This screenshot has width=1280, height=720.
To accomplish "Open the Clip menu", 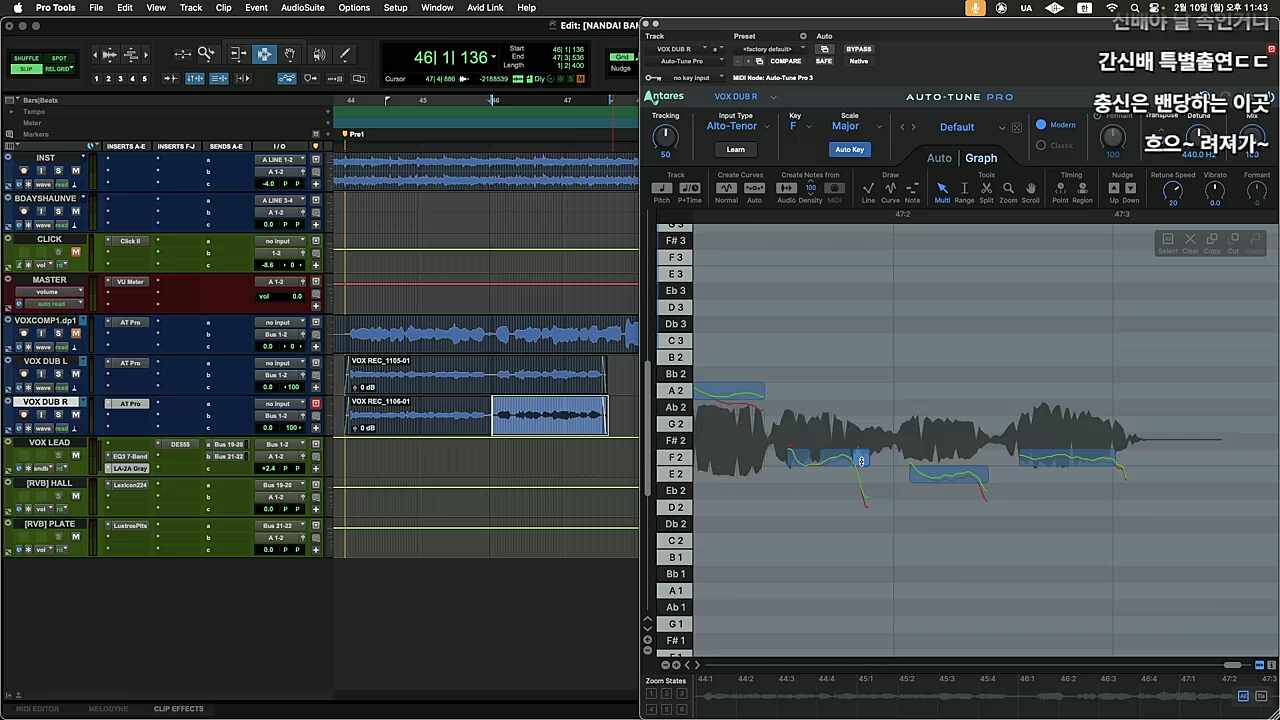I will (x=224, y=8).
